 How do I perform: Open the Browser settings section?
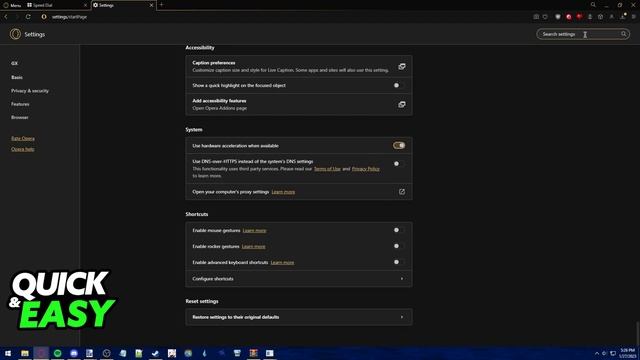click(20, 118)
